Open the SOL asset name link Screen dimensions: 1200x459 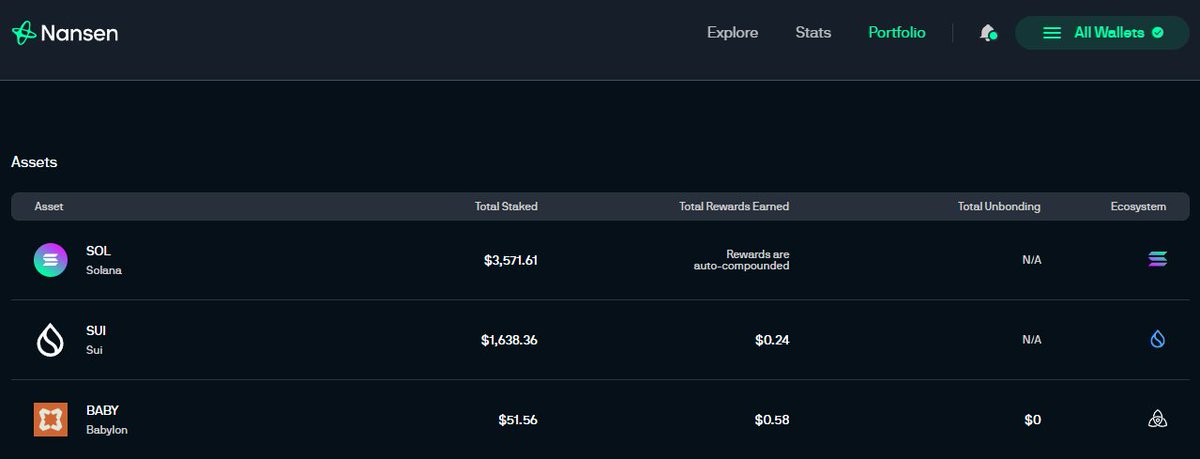click(98, 251)
